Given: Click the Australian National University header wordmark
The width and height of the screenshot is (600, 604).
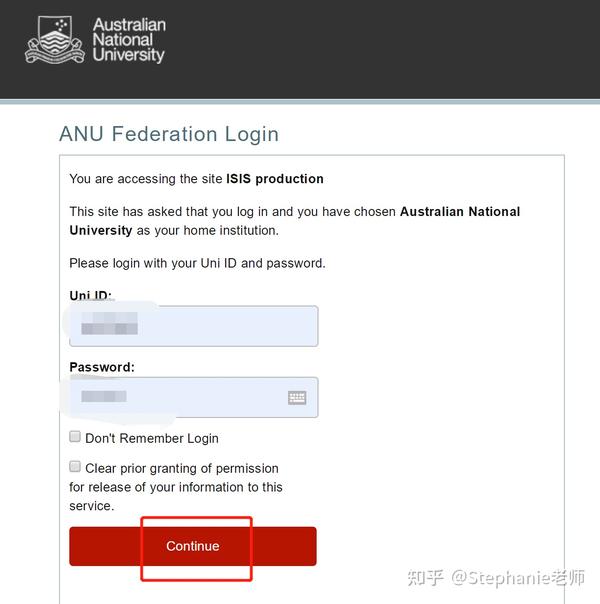Looking at the screenshot, I should tap(129, 40).
